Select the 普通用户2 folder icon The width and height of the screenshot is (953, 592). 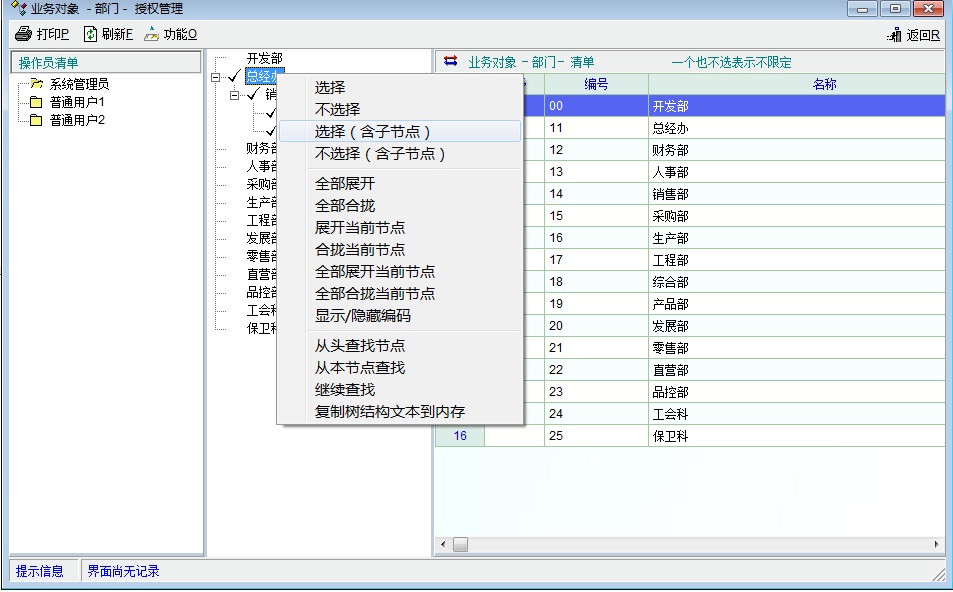tap(36, 121)
